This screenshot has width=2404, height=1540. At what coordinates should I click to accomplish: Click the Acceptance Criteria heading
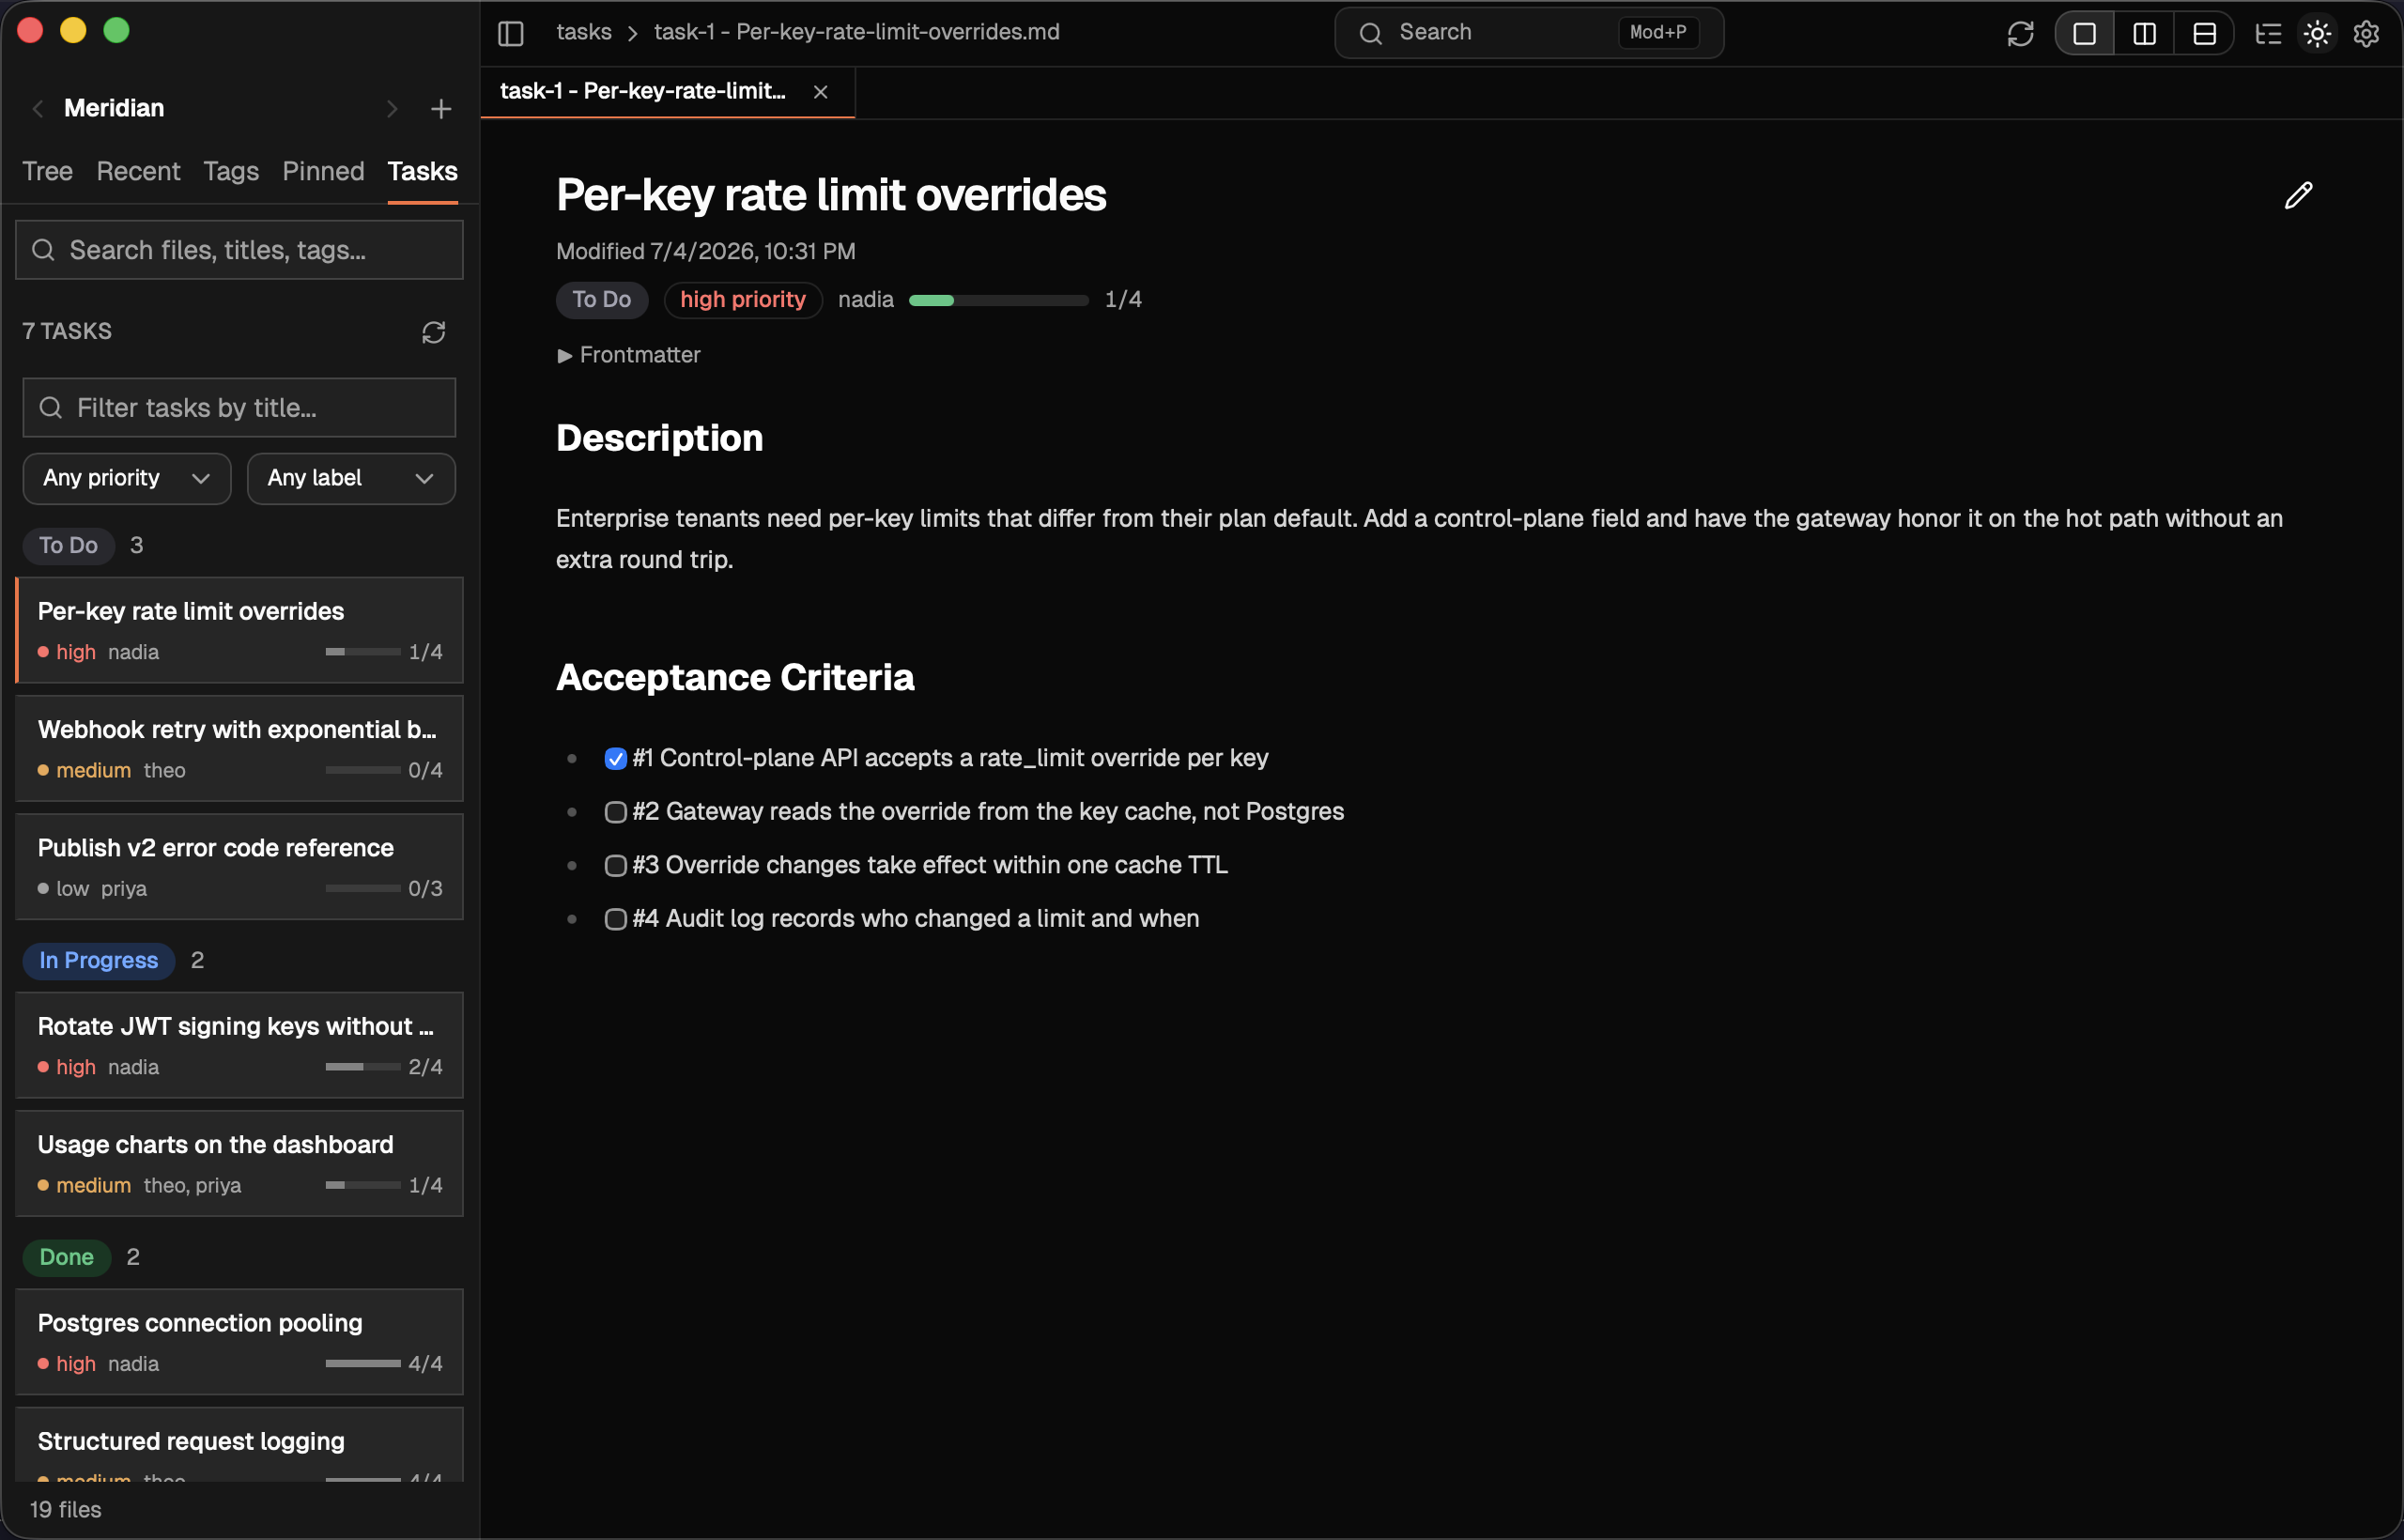tap(735, 678)
